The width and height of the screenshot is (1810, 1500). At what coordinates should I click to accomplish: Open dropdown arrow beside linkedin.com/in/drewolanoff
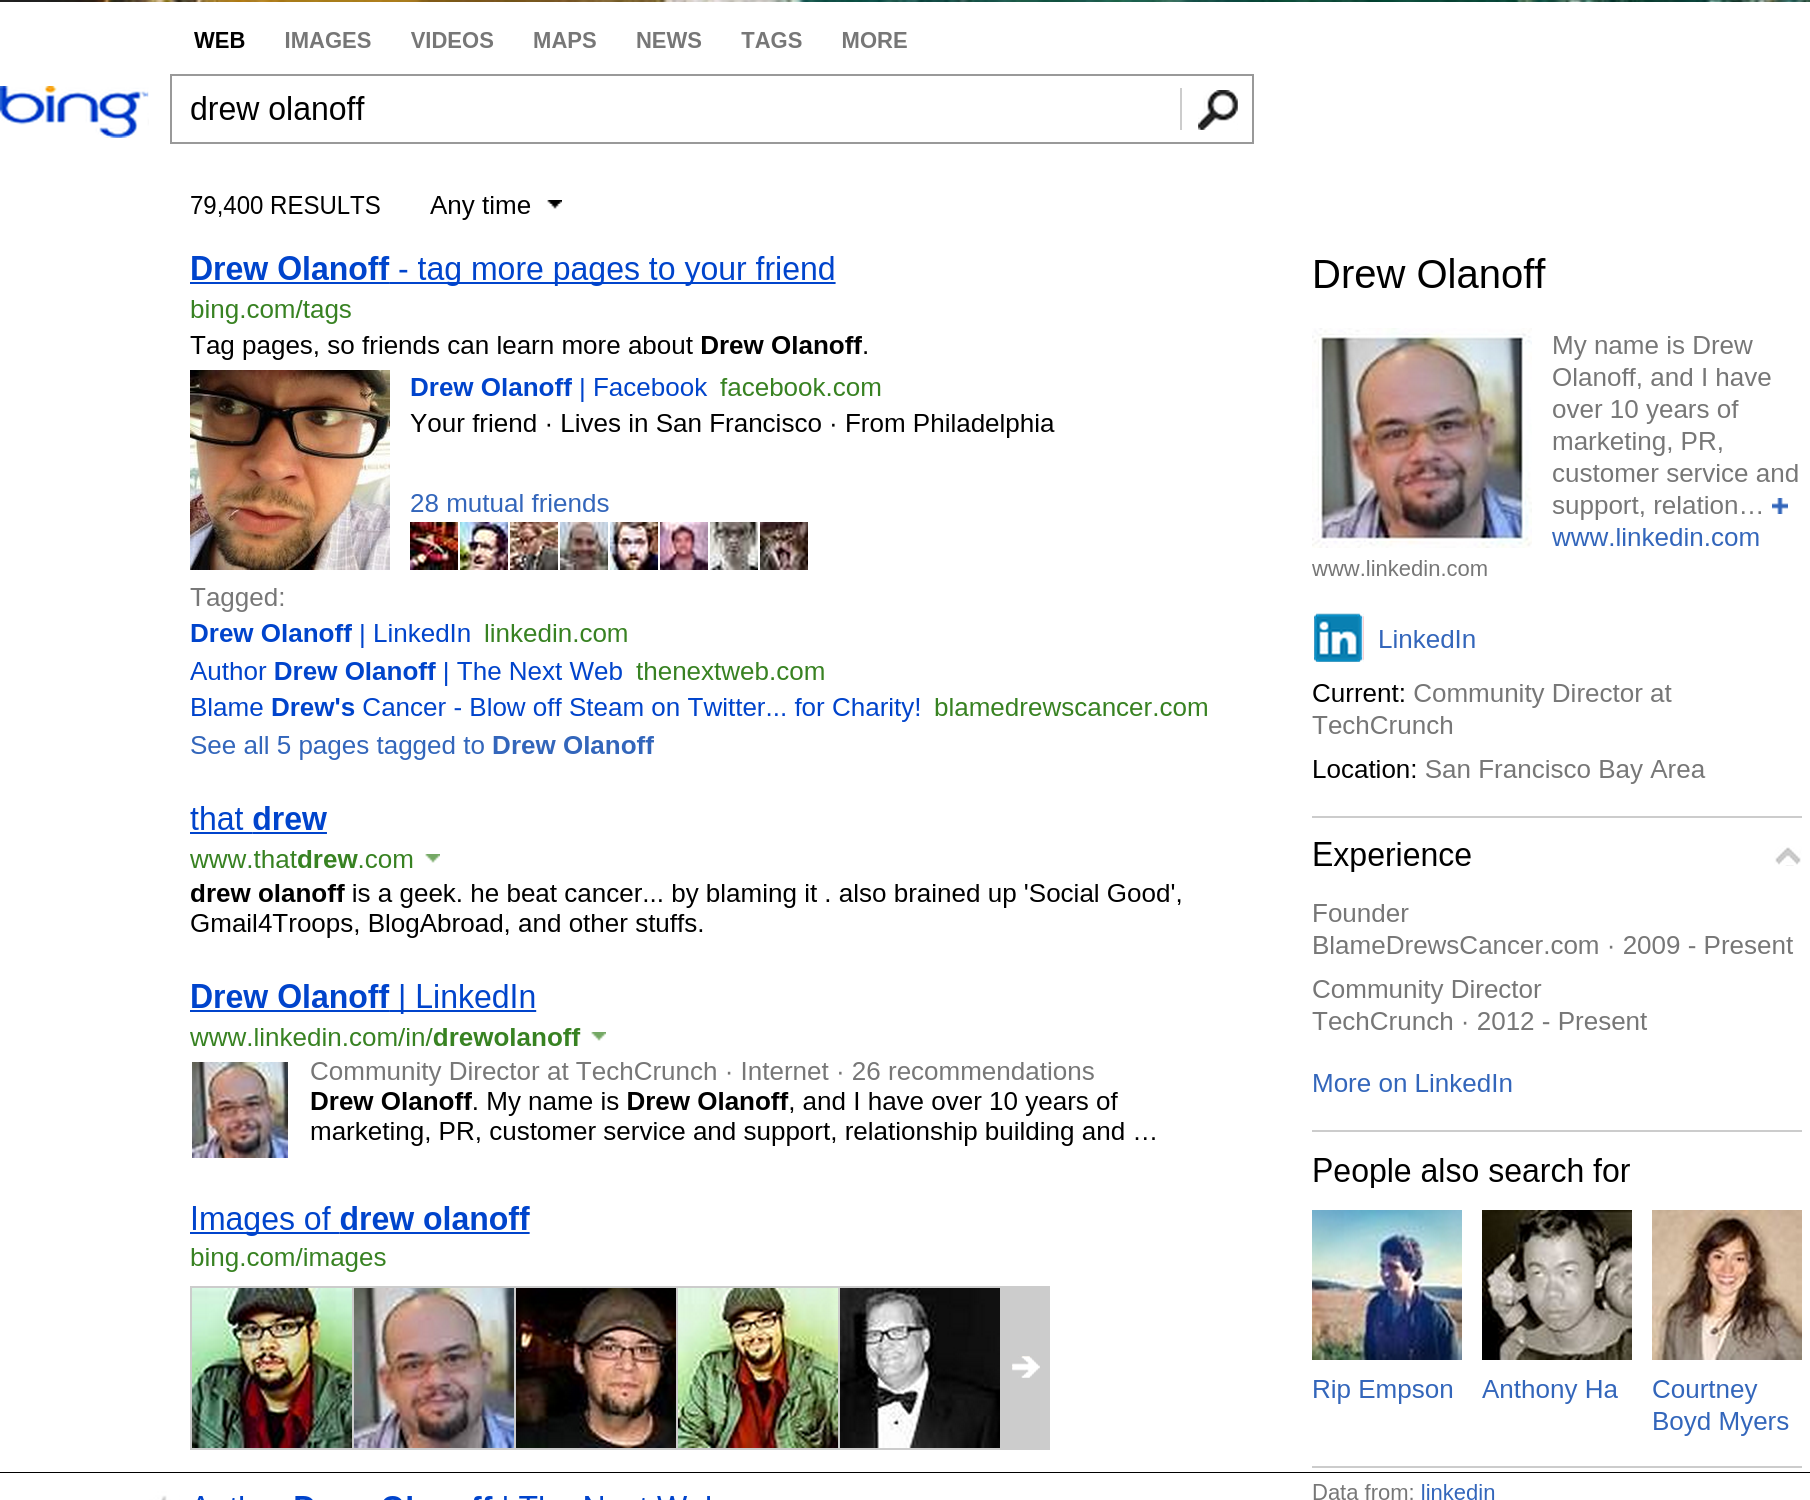tap(599, 1036)
